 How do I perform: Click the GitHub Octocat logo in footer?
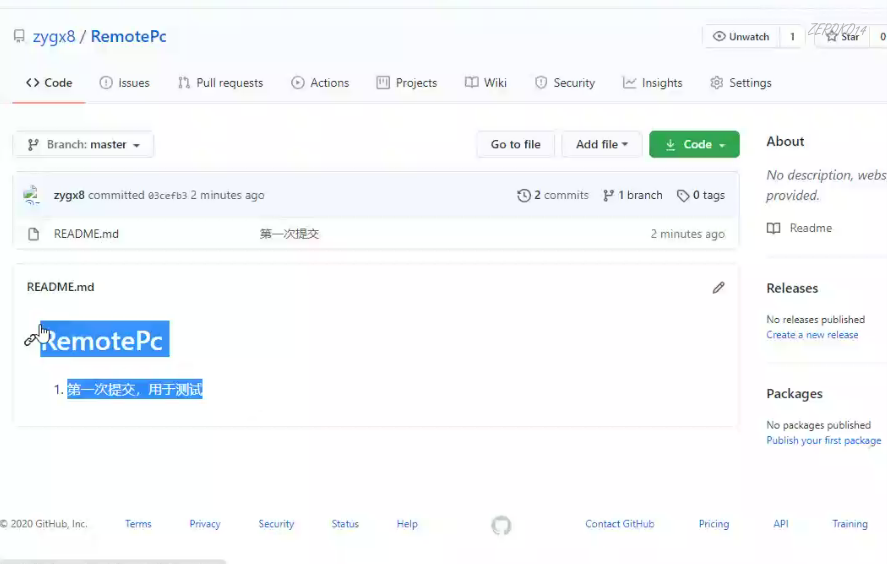point(501,526)
